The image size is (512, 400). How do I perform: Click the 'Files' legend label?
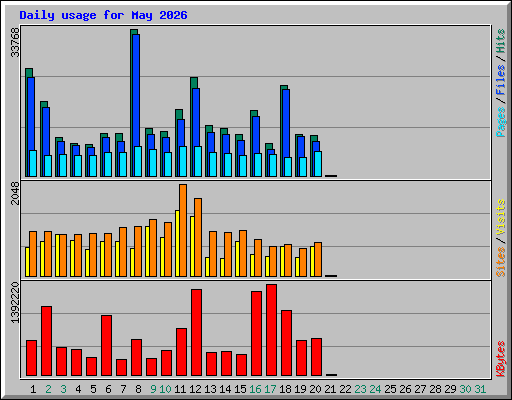pyautogui.click(x=501, y=80)
